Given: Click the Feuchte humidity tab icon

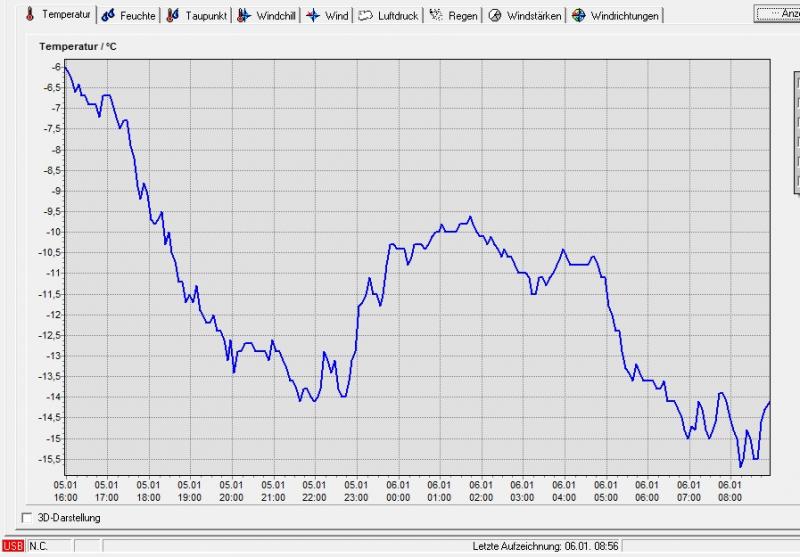Looking at the screenshot, I should pos(108,16).
